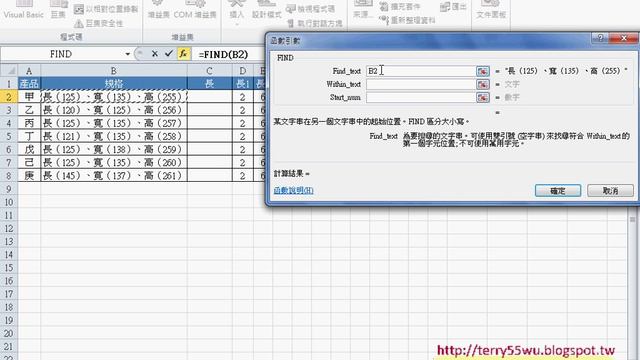
Task: Click the fx Insert Function button
Action: click(183, 53)
